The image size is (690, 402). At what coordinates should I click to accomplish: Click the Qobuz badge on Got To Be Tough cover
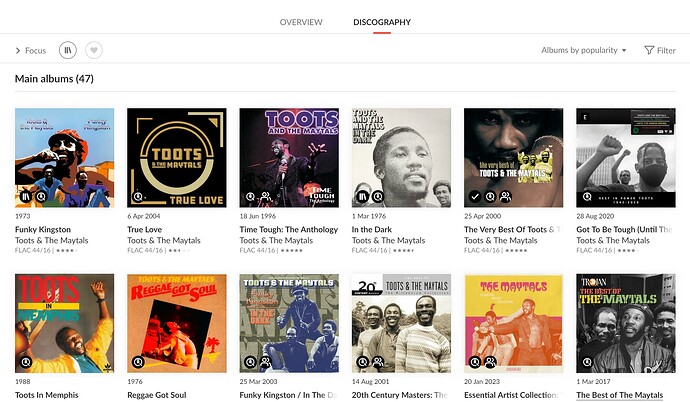tap(587, 197)
